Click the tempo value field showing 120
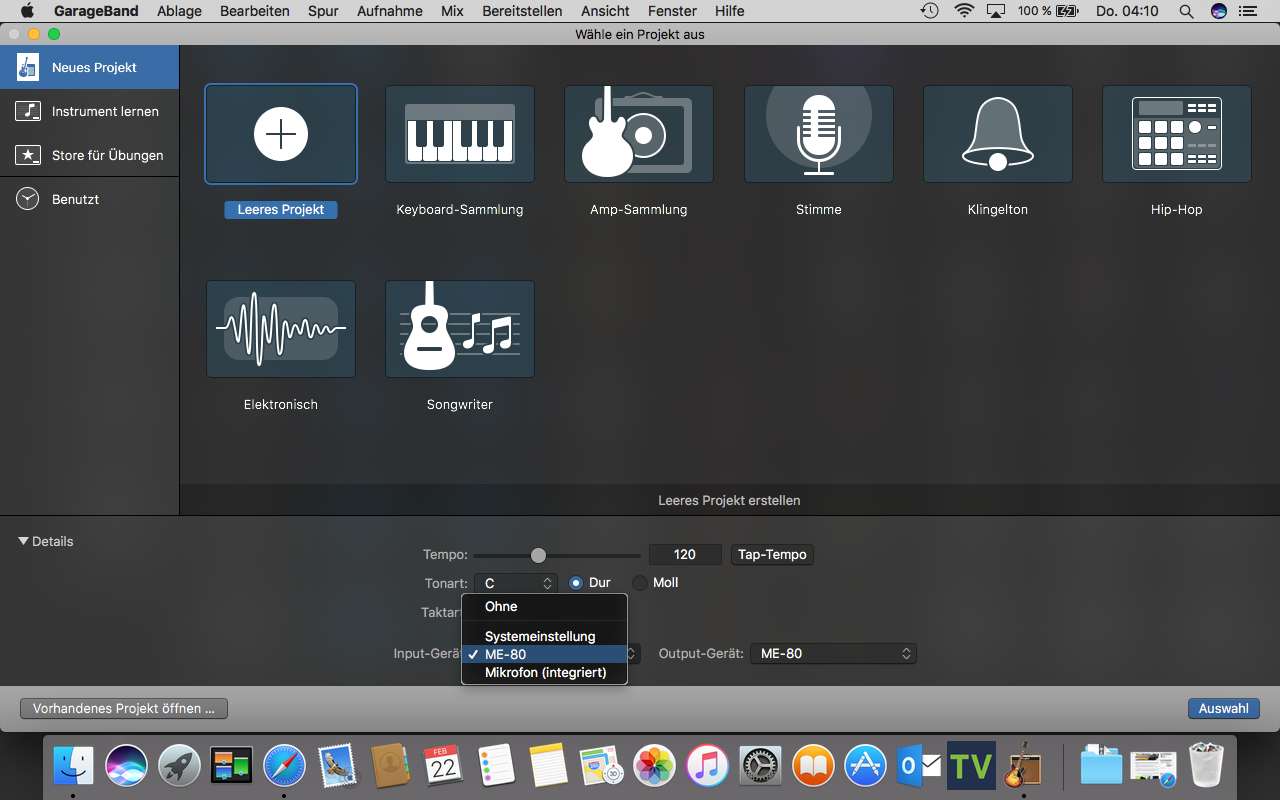1280x800 pixels. tap(685, 554)
